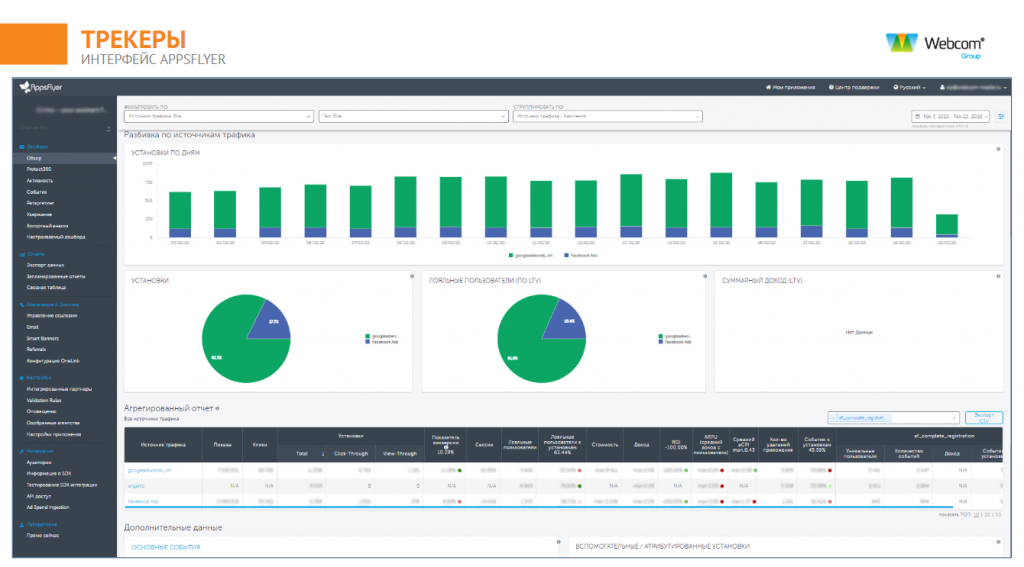Click info icon on Суммарный доход panel
1024x567 pixels.
[998, 276]
